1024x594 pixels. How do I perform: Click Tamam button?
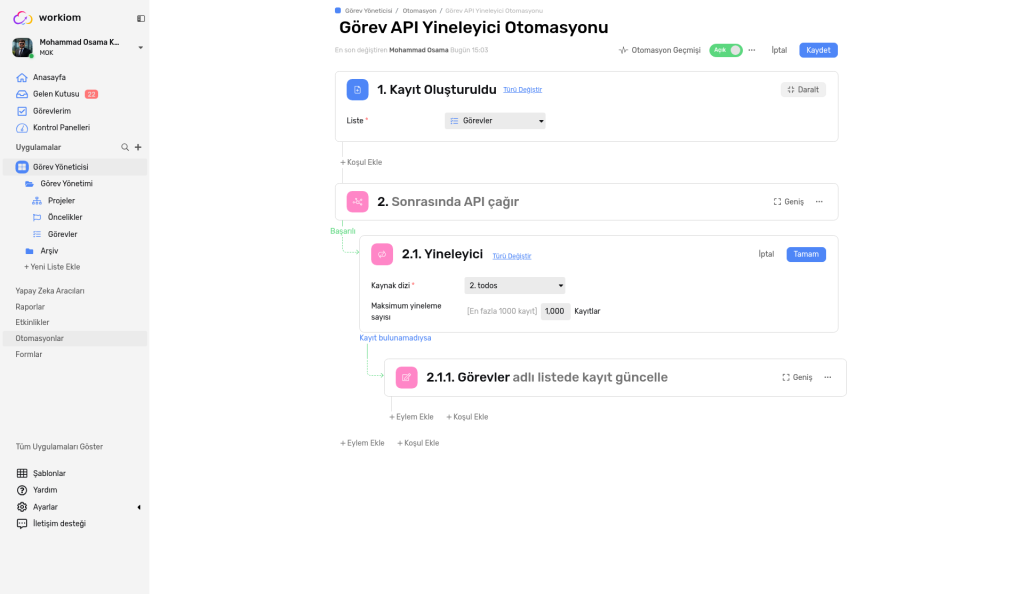pyautogui.click(x=806, y=254)
